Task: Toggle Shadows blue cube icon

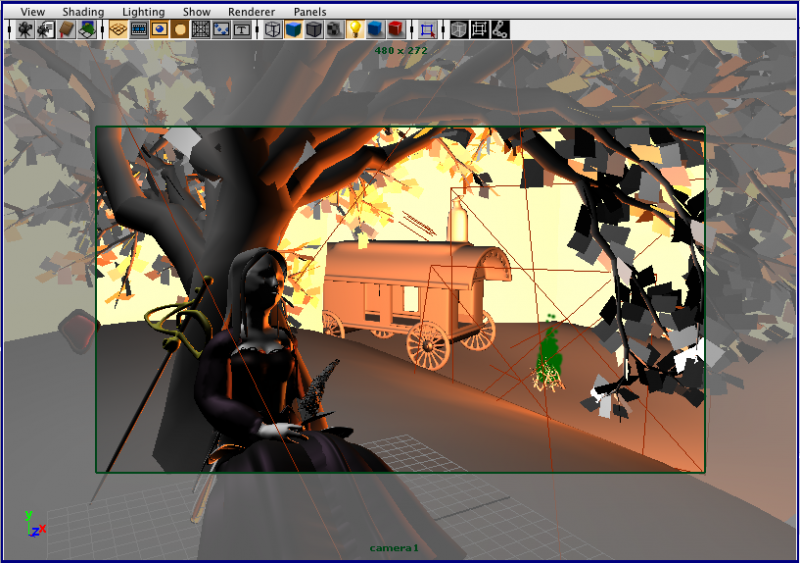Action: 376,30
